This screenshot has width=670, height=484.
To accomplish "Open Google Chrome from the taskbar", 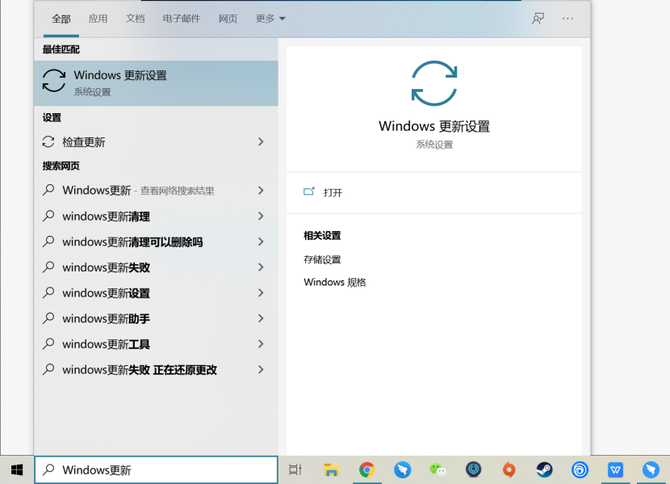I will coord(367,470).
